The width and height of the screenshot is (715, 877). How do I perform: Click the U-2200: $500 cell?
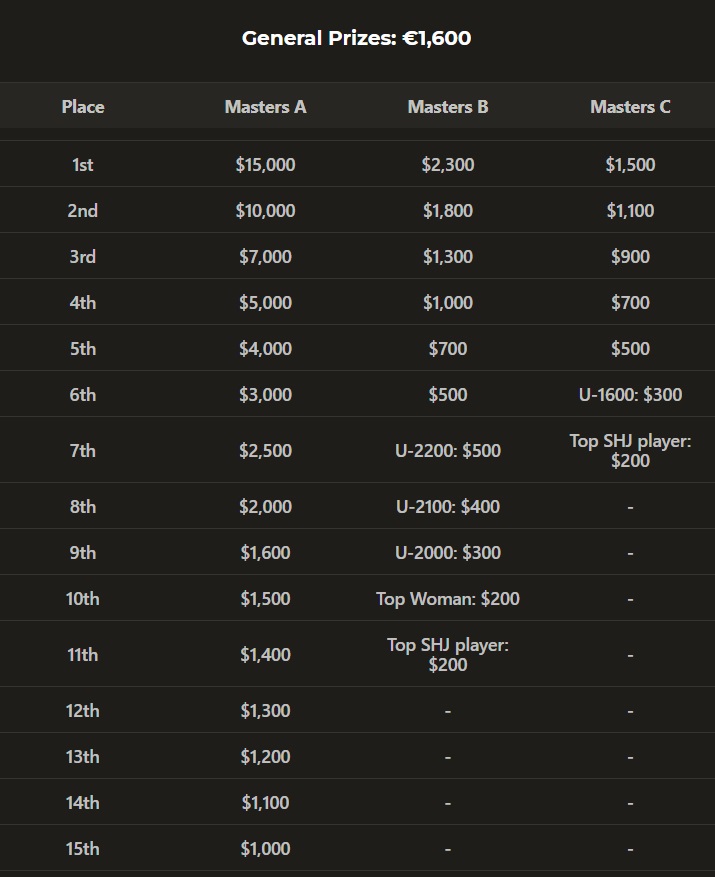[x=448, y=450]
